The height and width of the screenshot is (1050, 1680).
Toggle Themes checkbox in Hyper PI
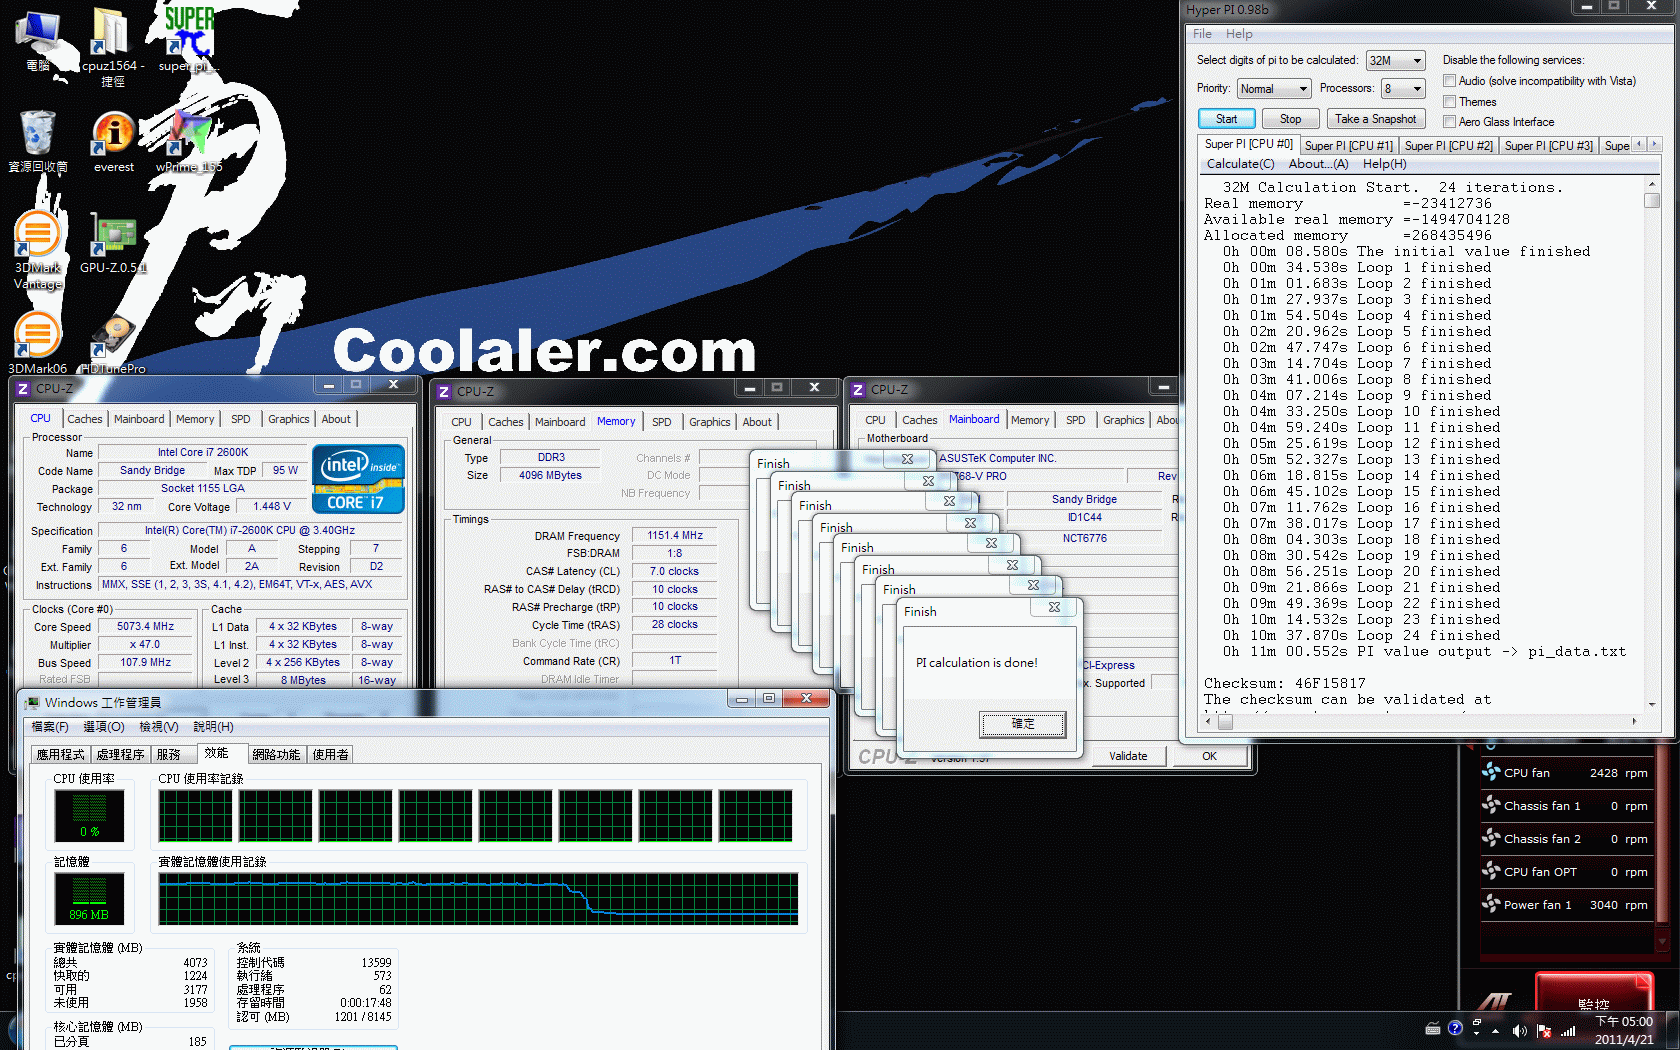point(1449,102)
